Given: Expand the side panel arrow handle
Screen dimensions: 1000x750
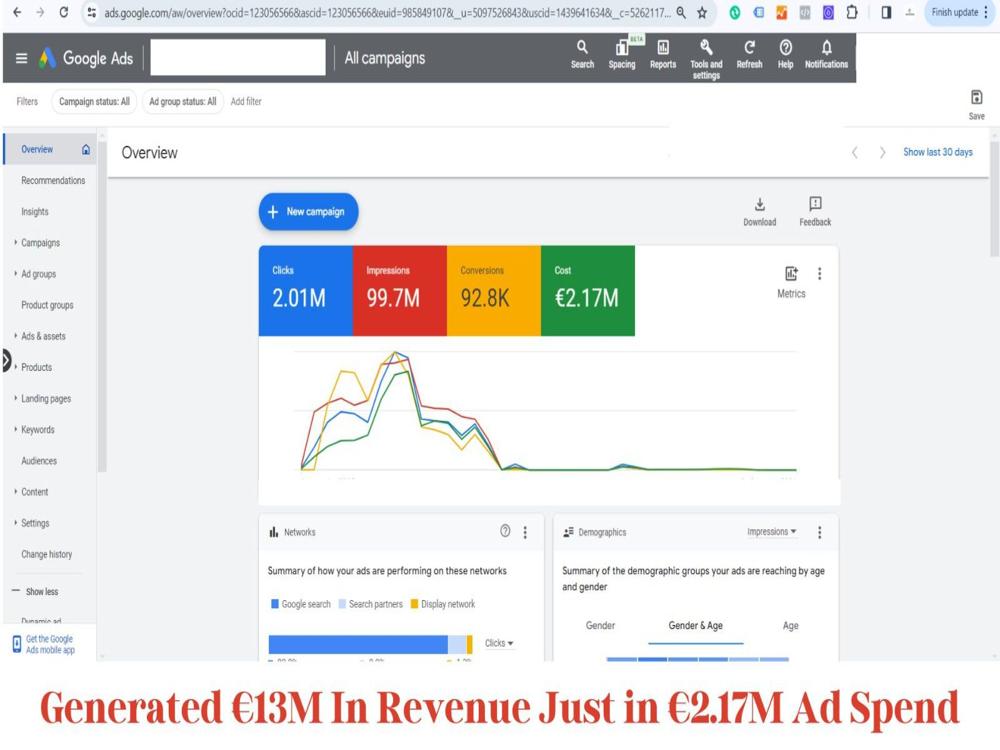Looking at the screenshot, I should 6,360.
